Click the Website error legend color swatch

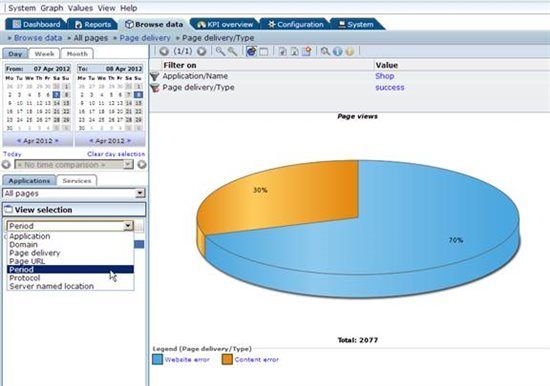click(157, 359)
